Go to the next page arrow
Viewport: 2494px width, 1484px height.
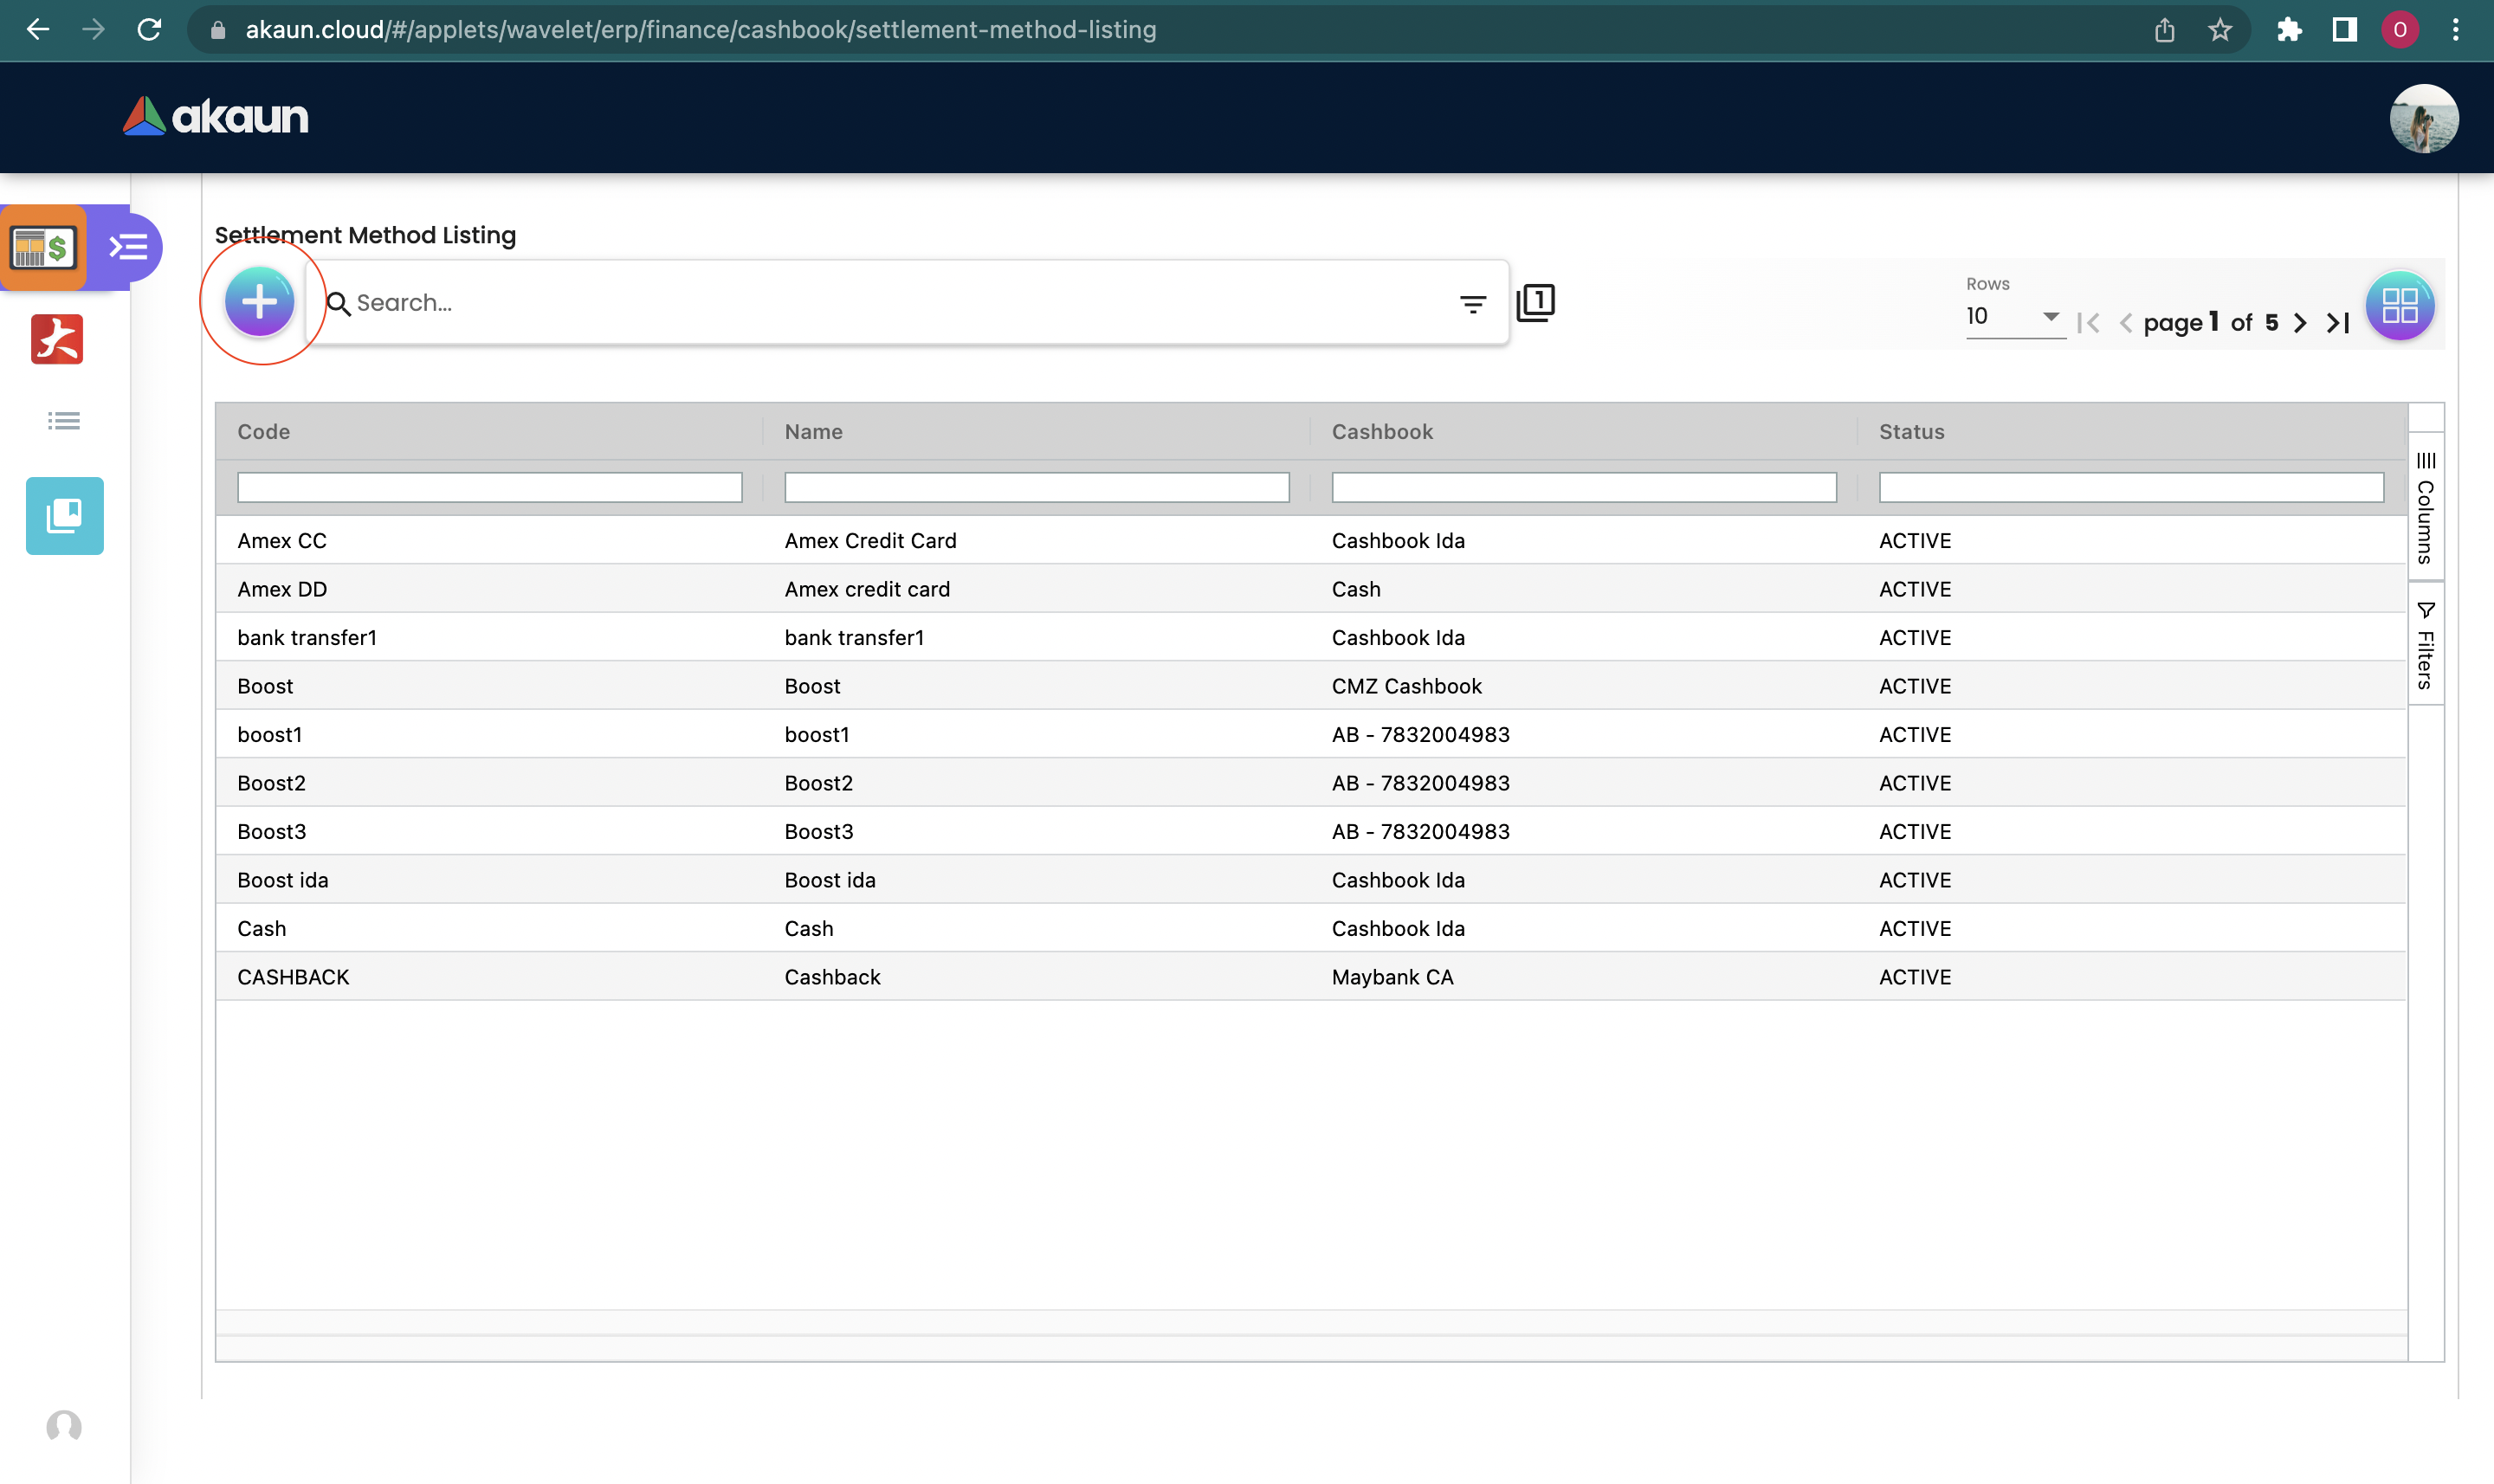click(2300, 323)
